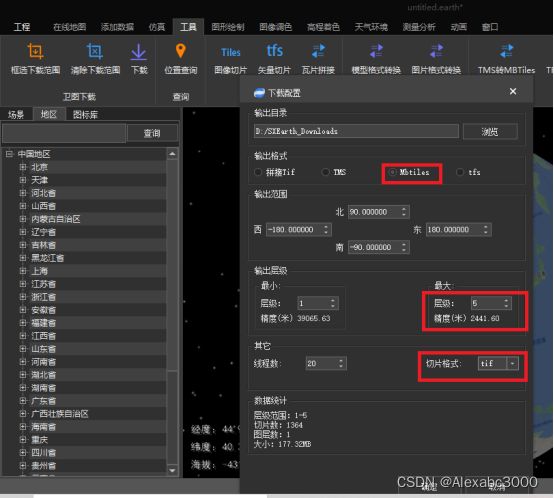Expand the 上海 tree node
The image size is (554, 498).
pos(23,271)
